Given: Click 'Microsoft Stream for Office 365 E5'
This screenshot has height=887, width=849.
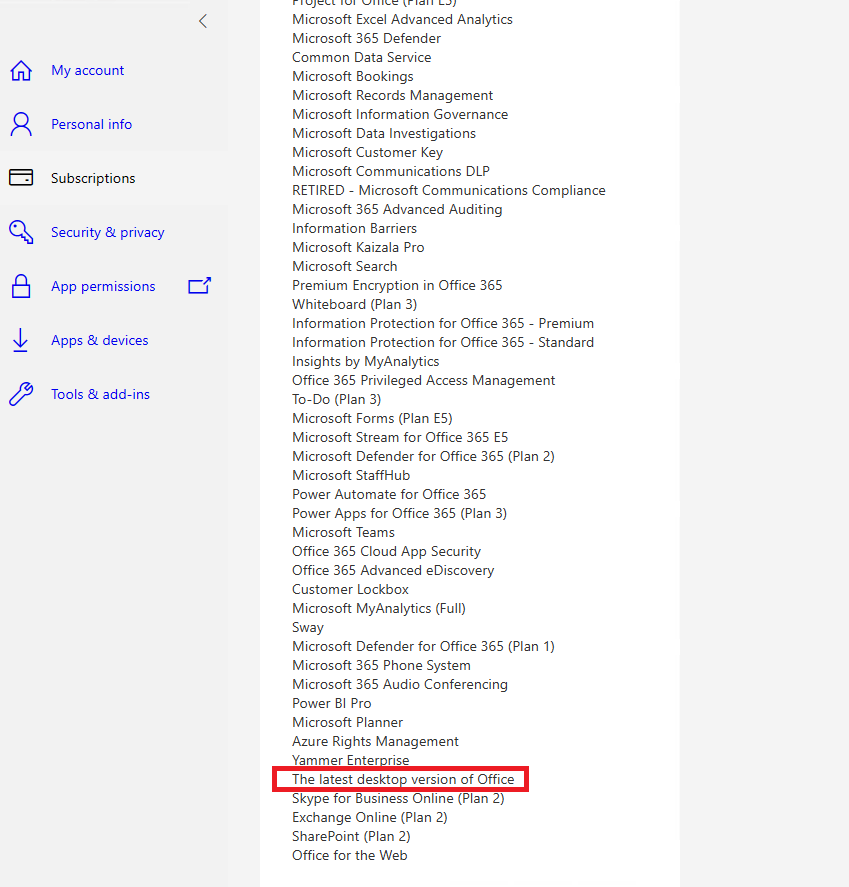Looking at the screenshot, I should tap(400, 437).
